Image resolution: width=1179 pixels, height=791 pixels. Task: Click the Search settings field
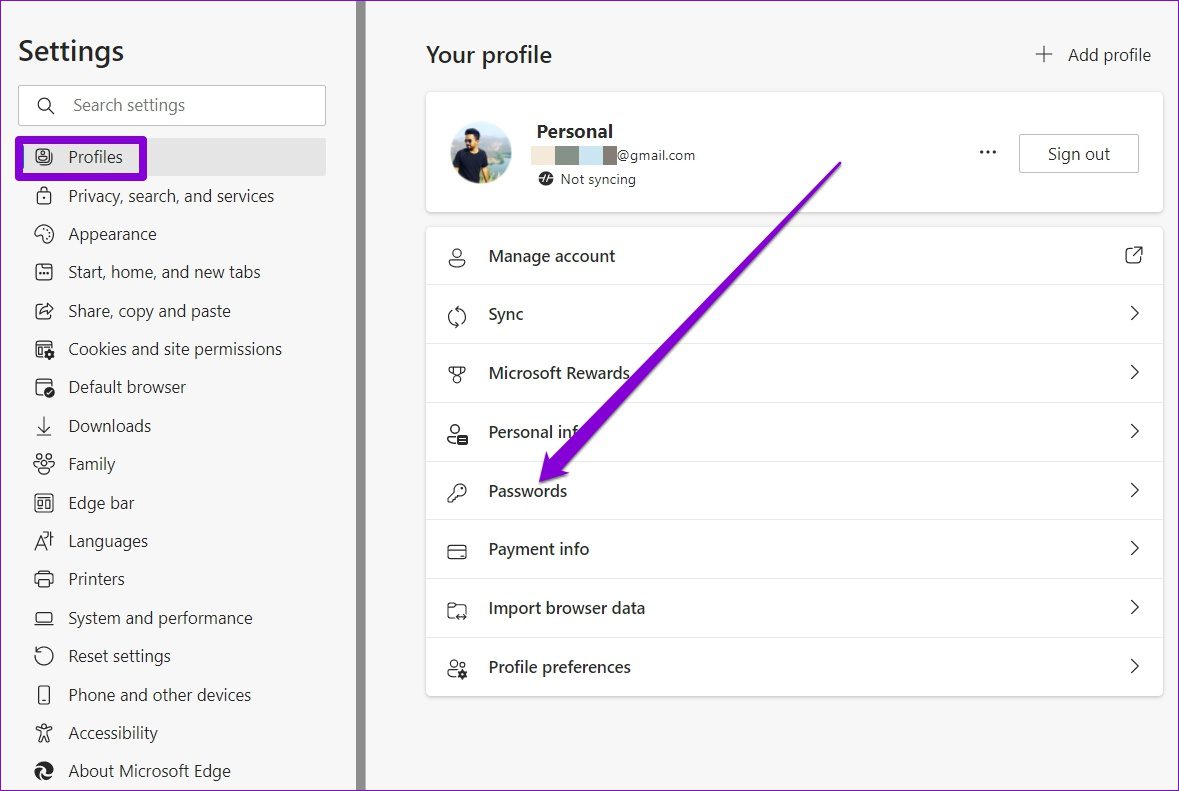coord(172,105)
